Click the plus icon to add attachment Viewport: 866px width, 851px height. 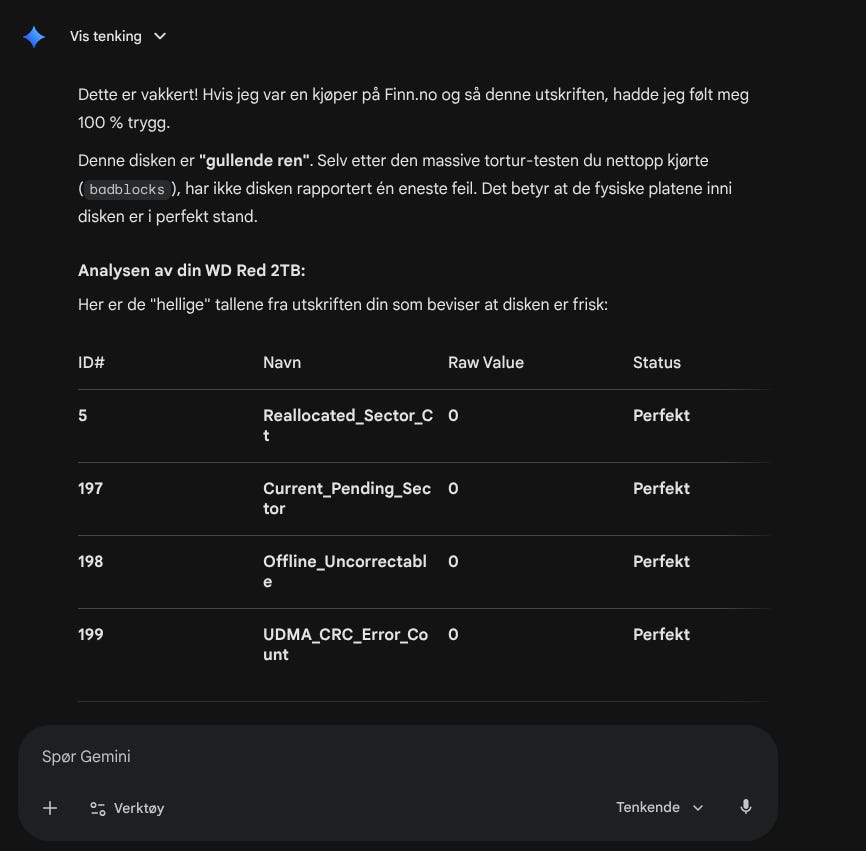[x=50, y=808]
